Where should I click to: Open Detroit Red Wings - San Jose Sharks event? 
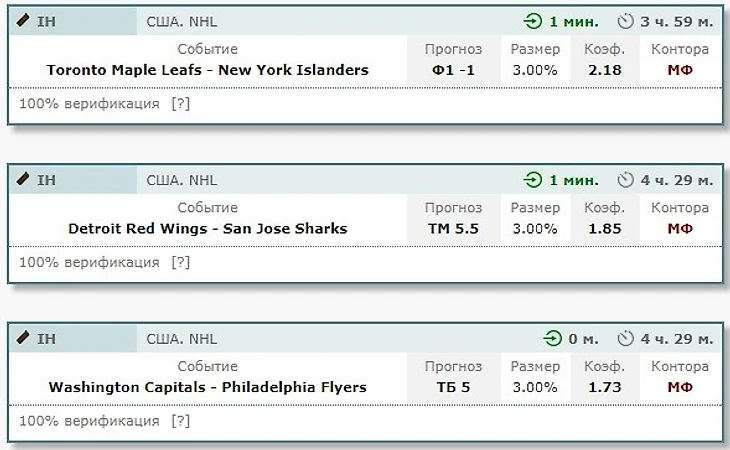tap(207, 228)
